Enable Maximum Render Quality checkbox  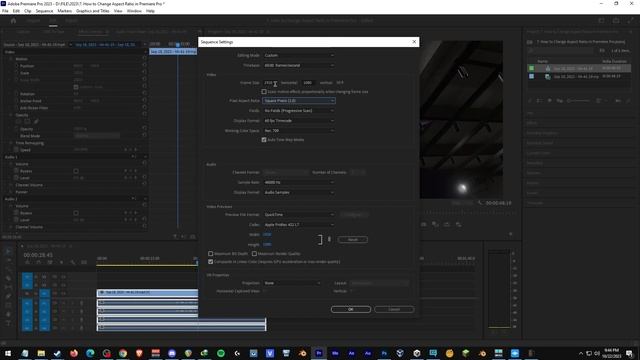pyautogui.click(x=254, y=253)
